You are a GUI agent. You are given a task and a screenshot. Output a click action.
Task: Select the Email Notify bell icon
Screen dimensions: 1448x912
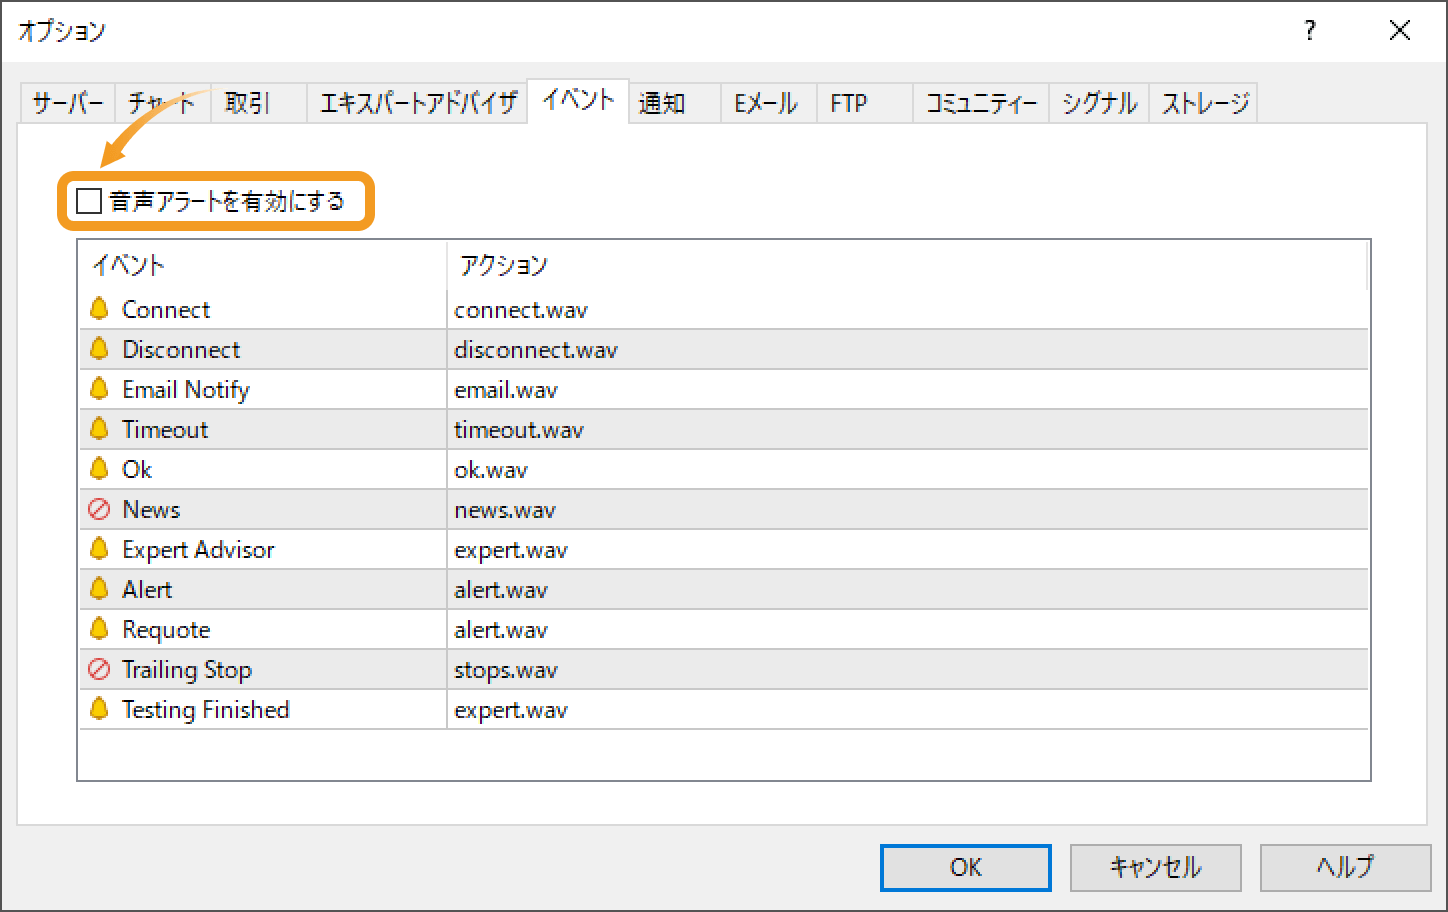tap(99, 389)
